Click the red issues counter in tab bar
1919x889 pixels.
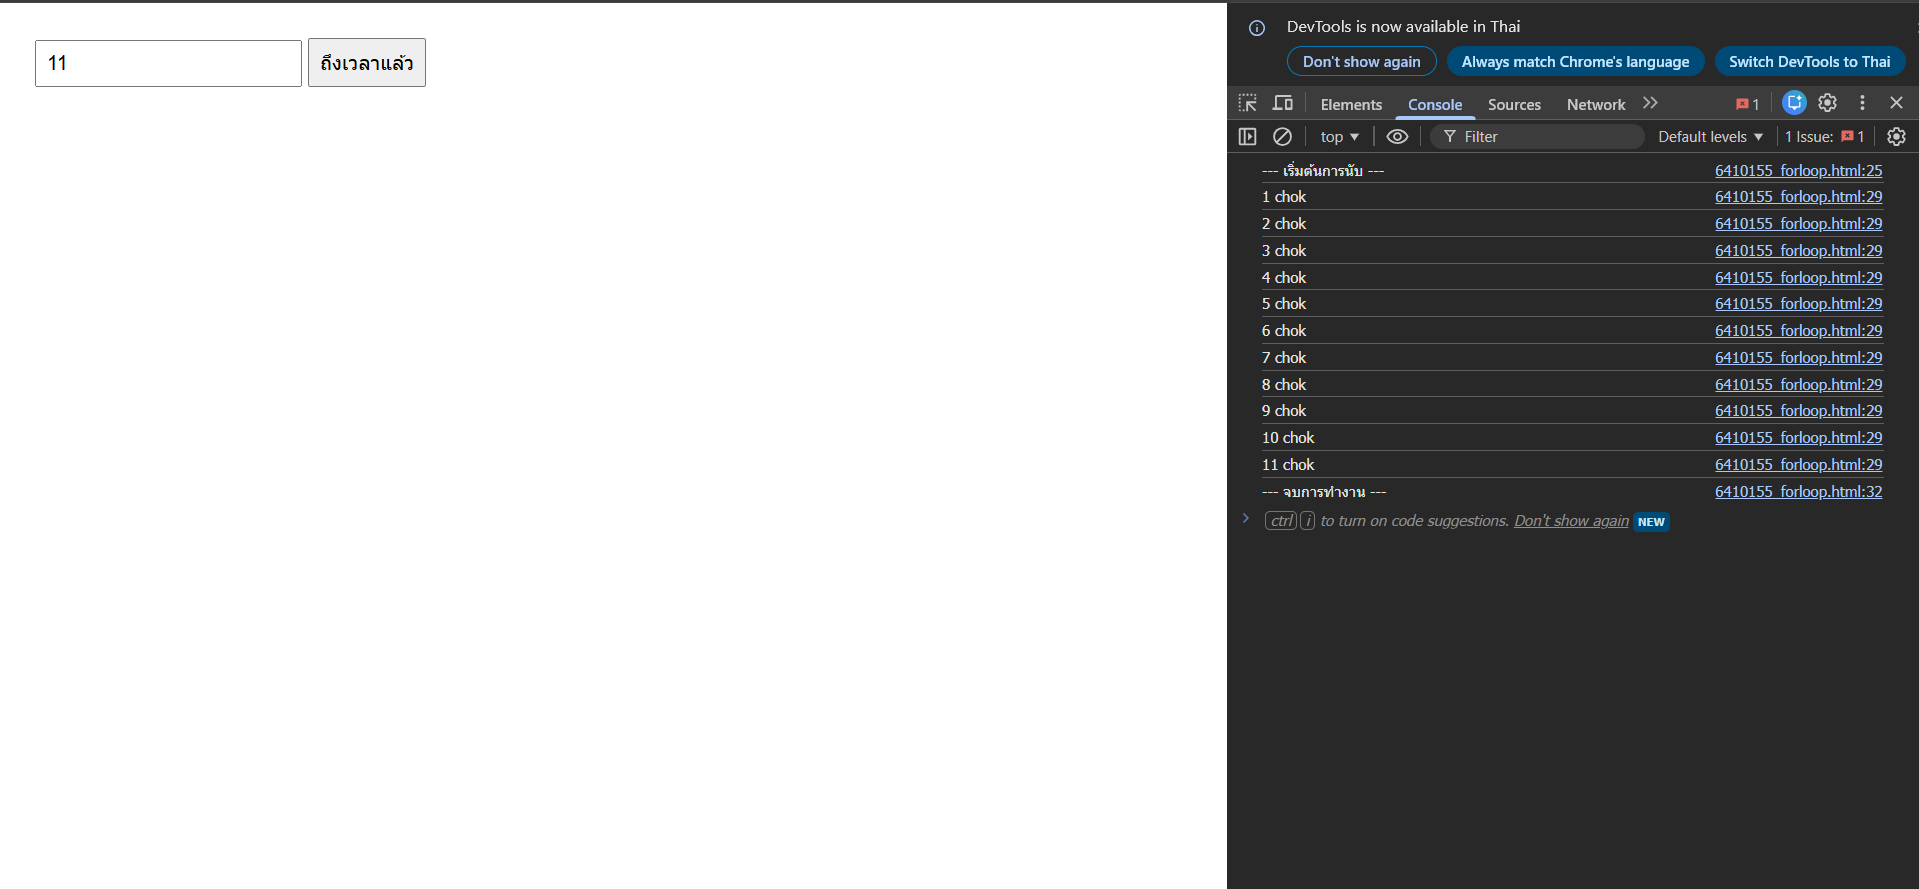point(1747,104)
